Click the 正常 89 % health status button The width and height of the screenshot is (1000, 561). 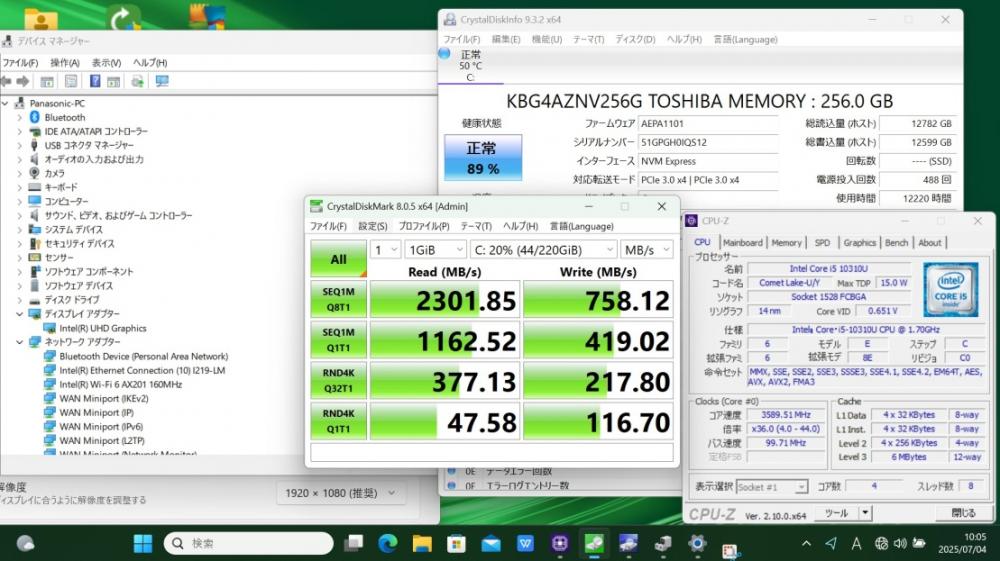(x=483, y=157)
